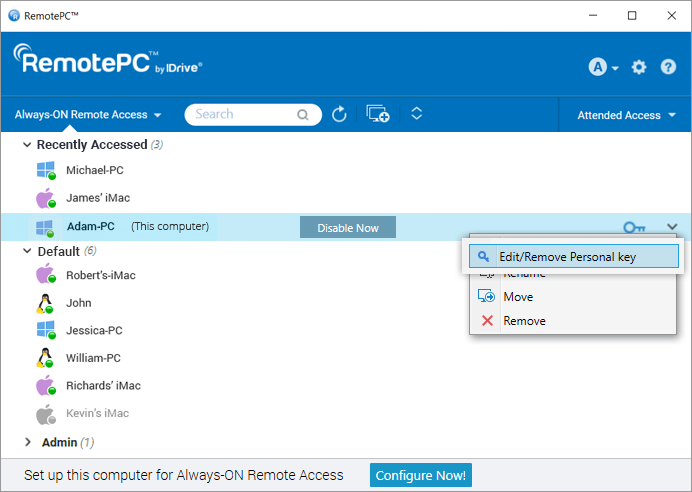The height and width of the screenshot is (492, 692).
Task: Select Robert's-iMac computer name
Action: click(101, 275)
